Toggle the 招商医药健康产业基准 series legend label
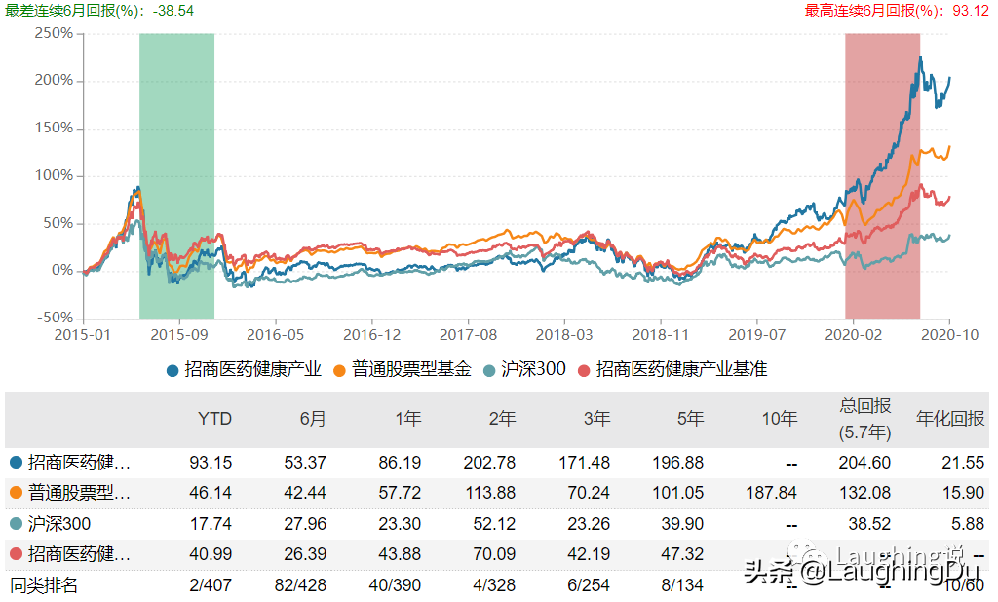Screen dimensions: 998x602 coord(681,369)
